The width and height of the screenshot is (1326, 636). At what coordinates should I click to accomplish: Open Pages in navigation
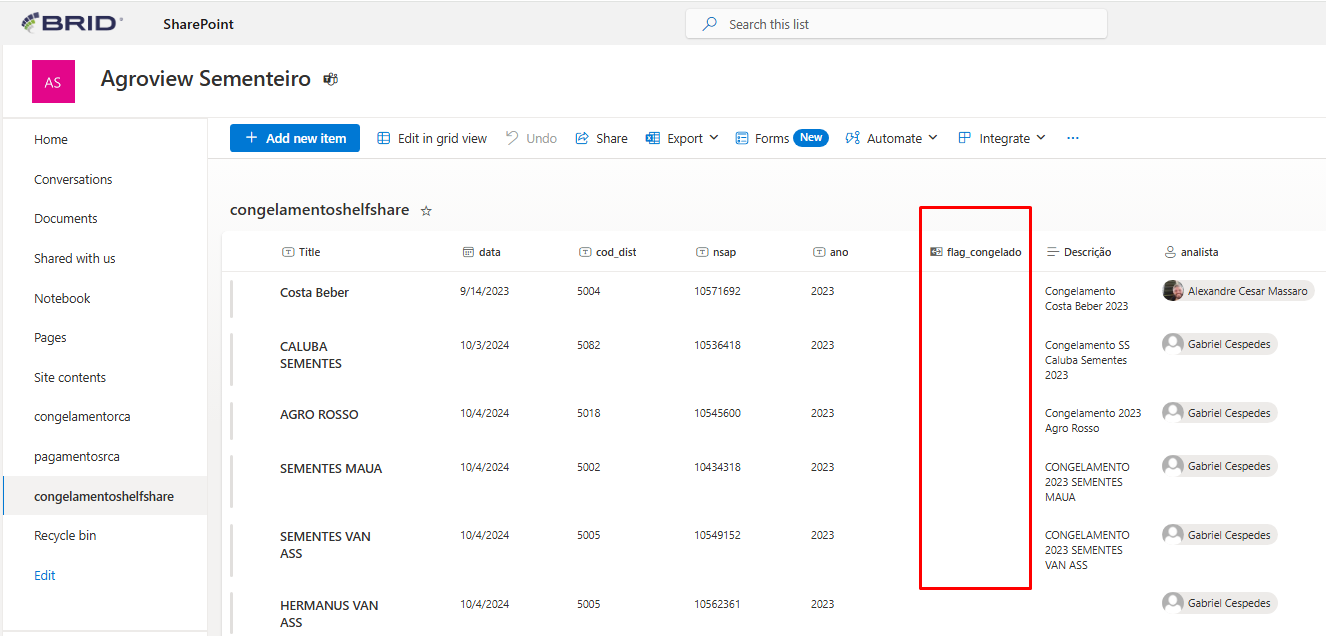50,338
